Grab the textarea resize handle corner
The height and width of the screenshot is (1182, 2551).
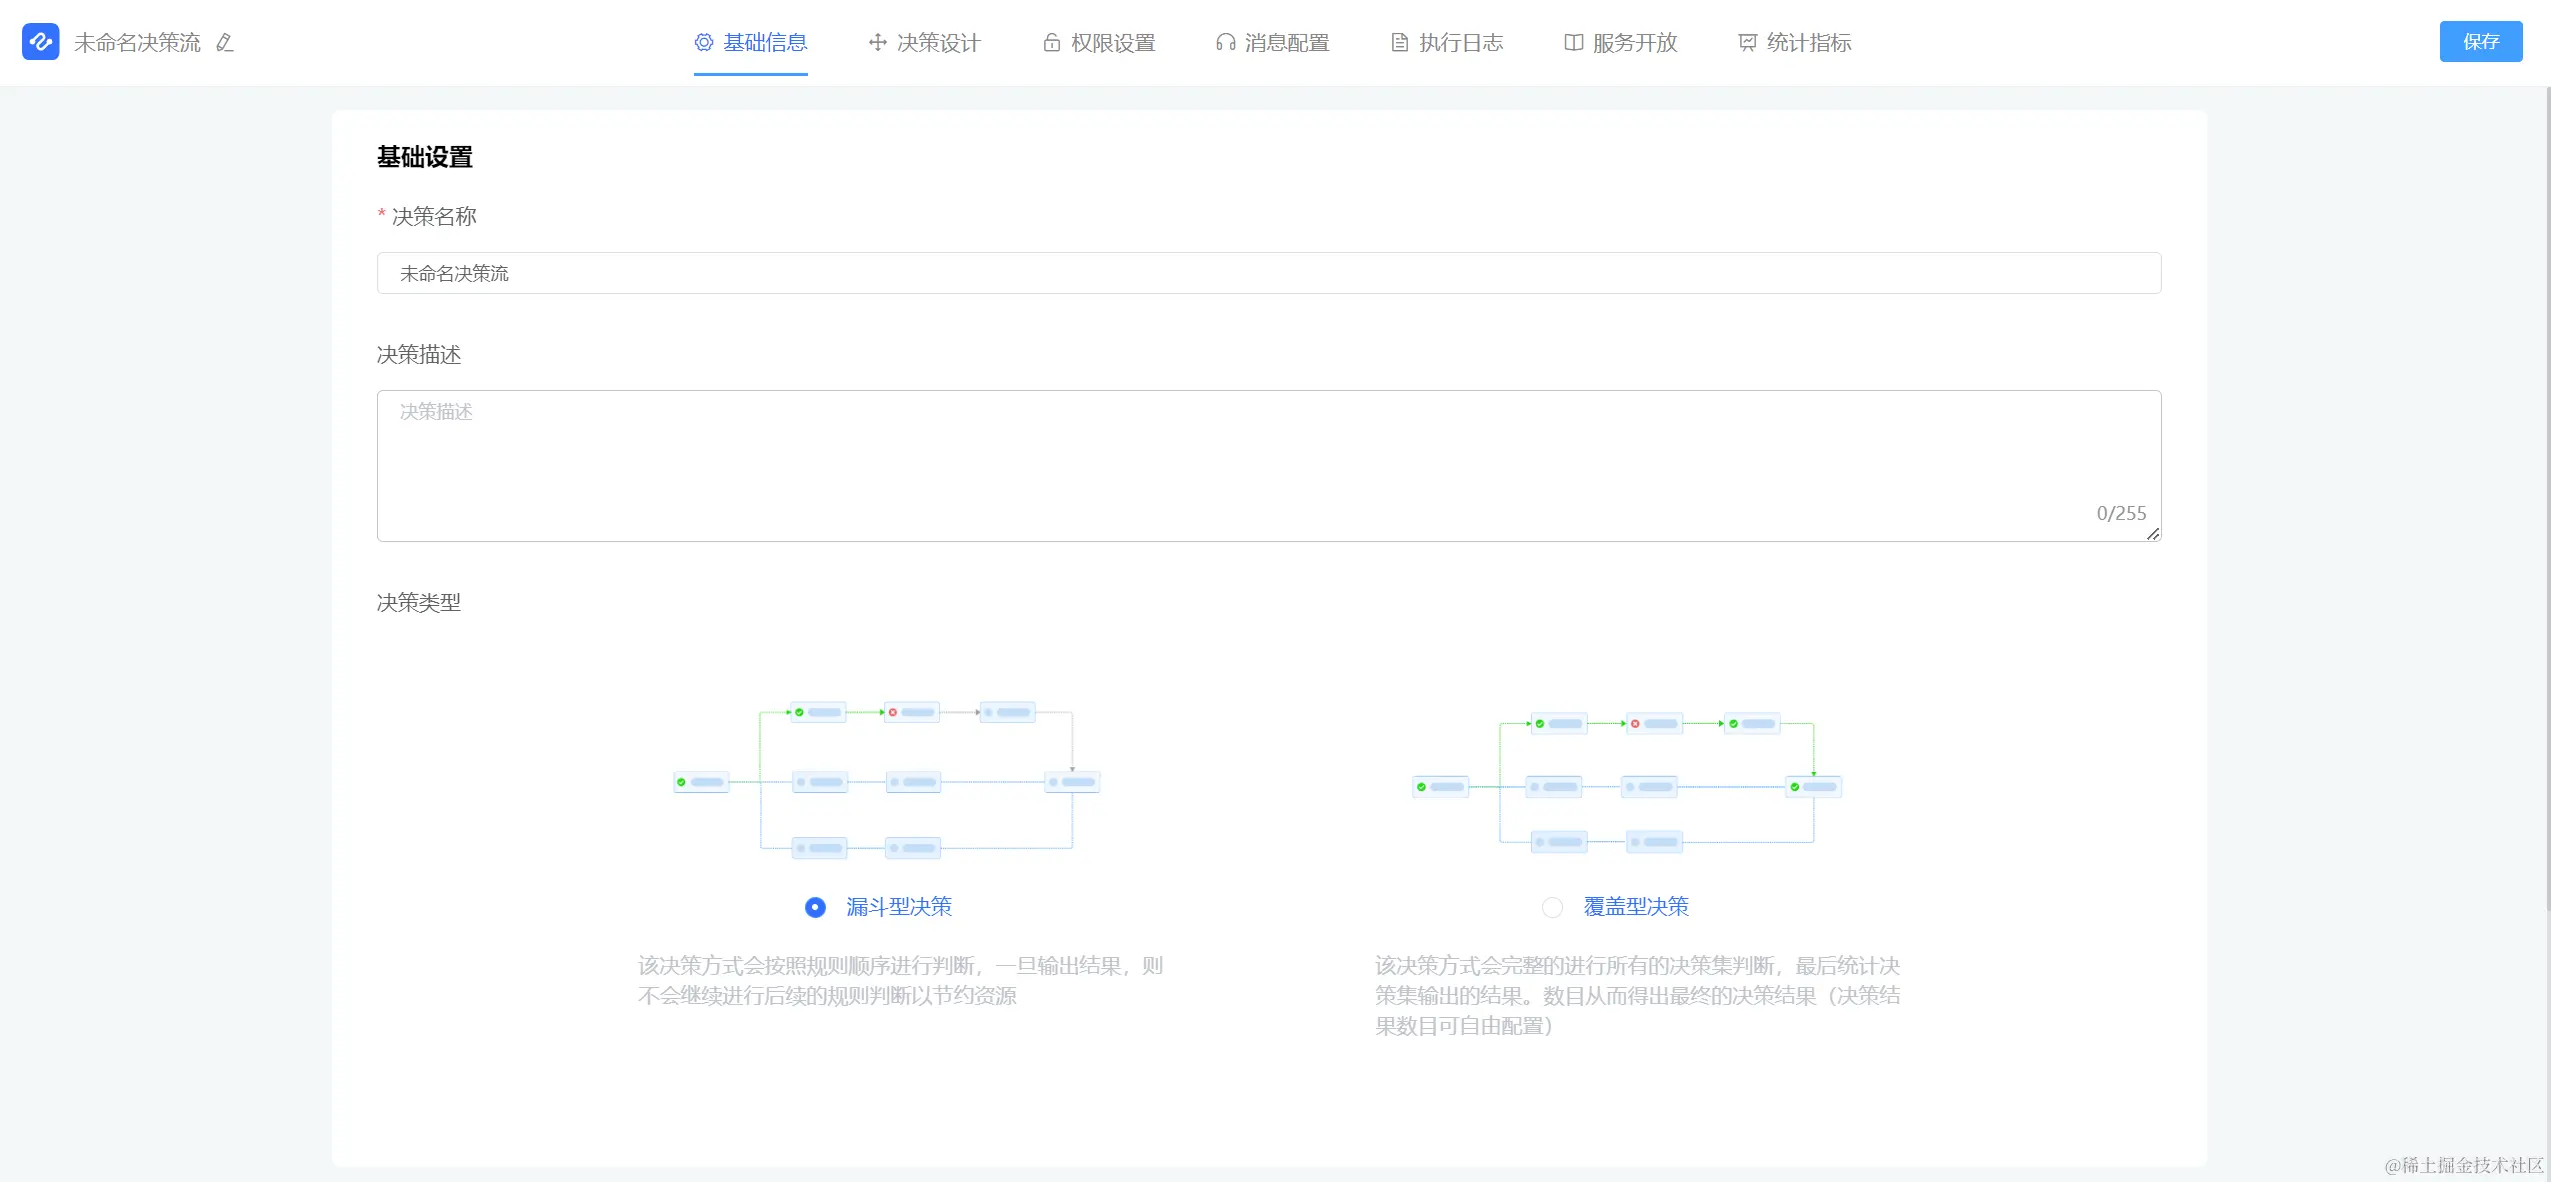[x=2153, y=534]
